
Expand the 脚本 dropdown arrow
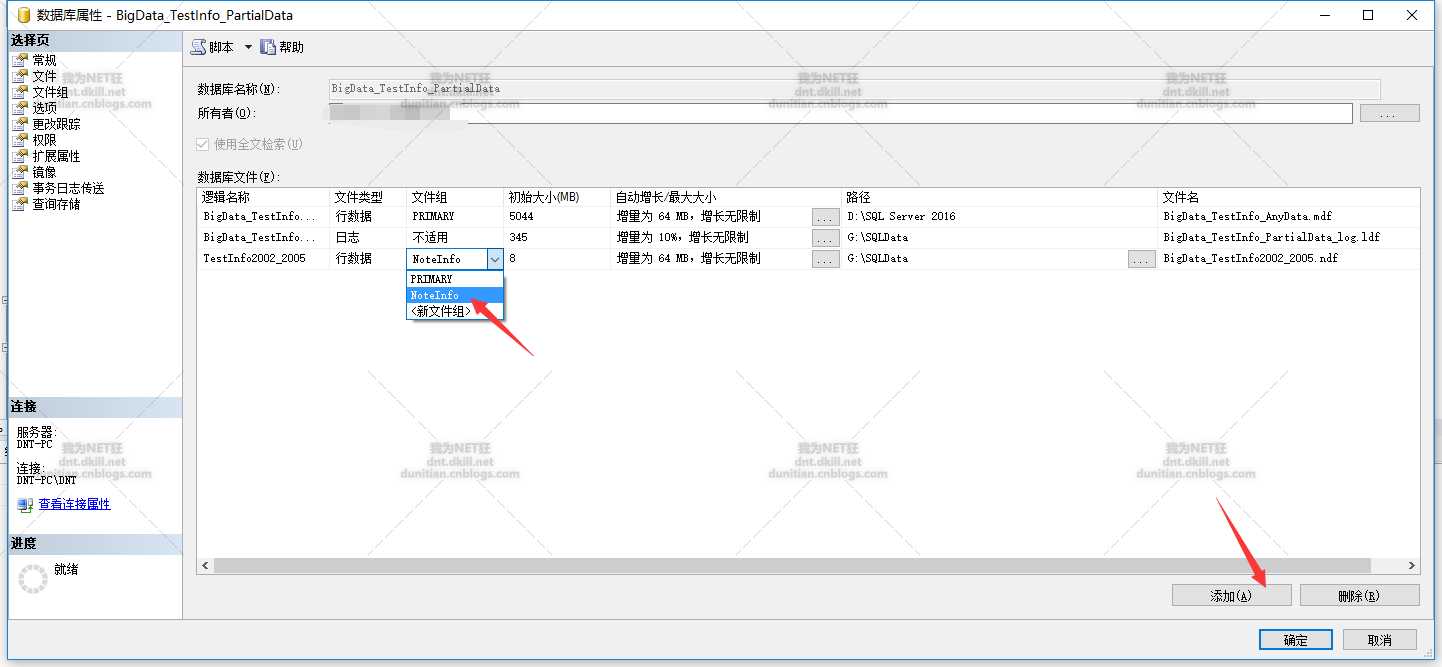[x=248, y=47]
